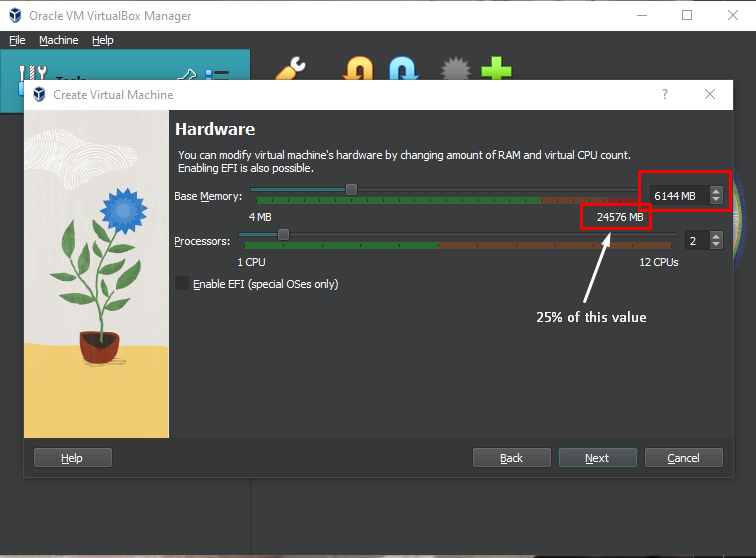Click the dialog's question mark help icon
The height and width of the screenshot is (558, 756).
point(665,94)
